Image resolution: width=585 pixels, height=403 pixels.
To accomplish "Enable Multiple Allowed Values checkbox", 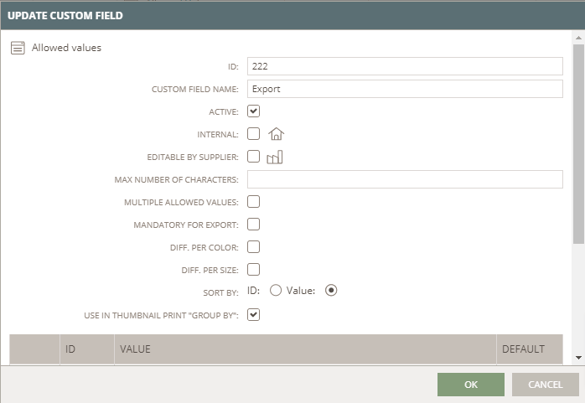I will coord(253,202).
